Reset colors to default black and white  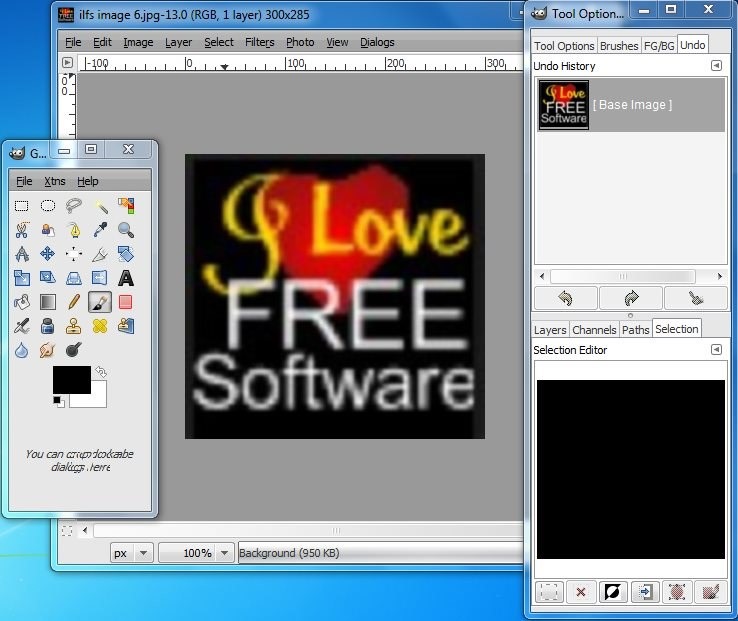point(59,402)
